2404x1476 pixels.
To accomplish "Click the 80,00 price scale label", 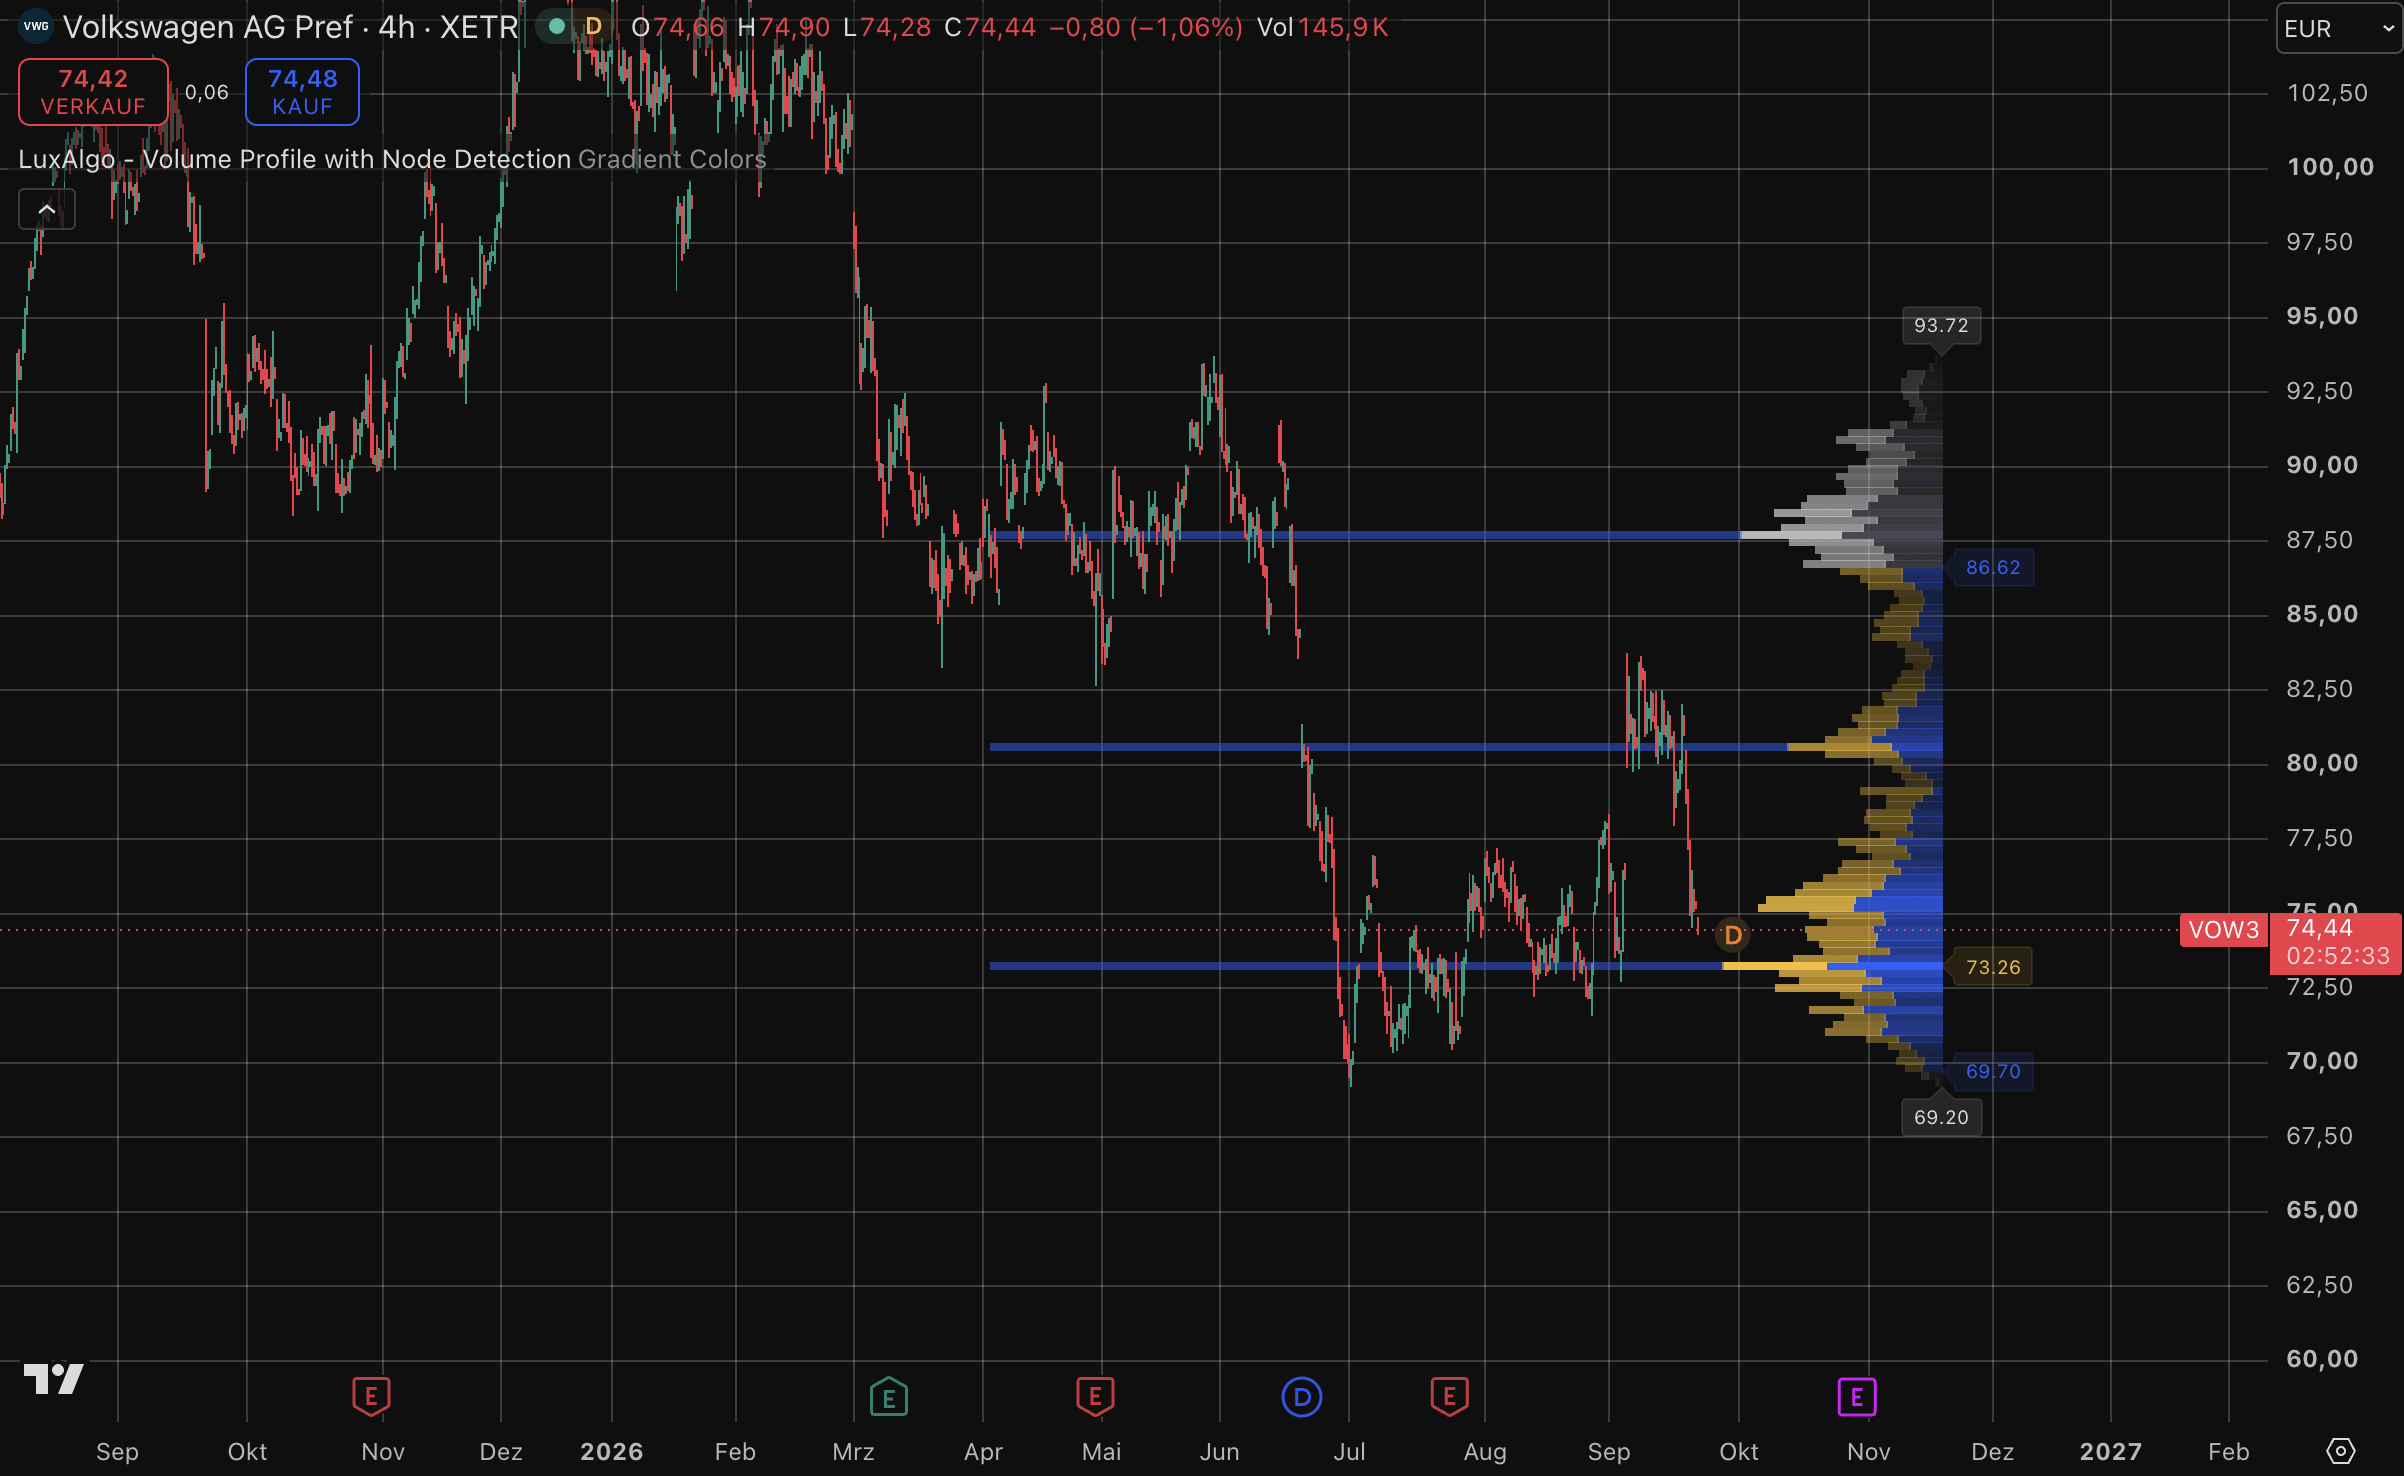I will point(2322,763).
